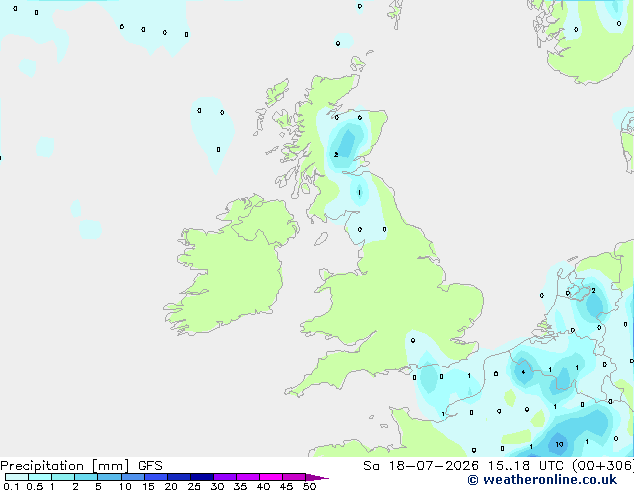
Task: Click the 'Precipitation [mm] GFS' title text
Action: tap(81, 466)
